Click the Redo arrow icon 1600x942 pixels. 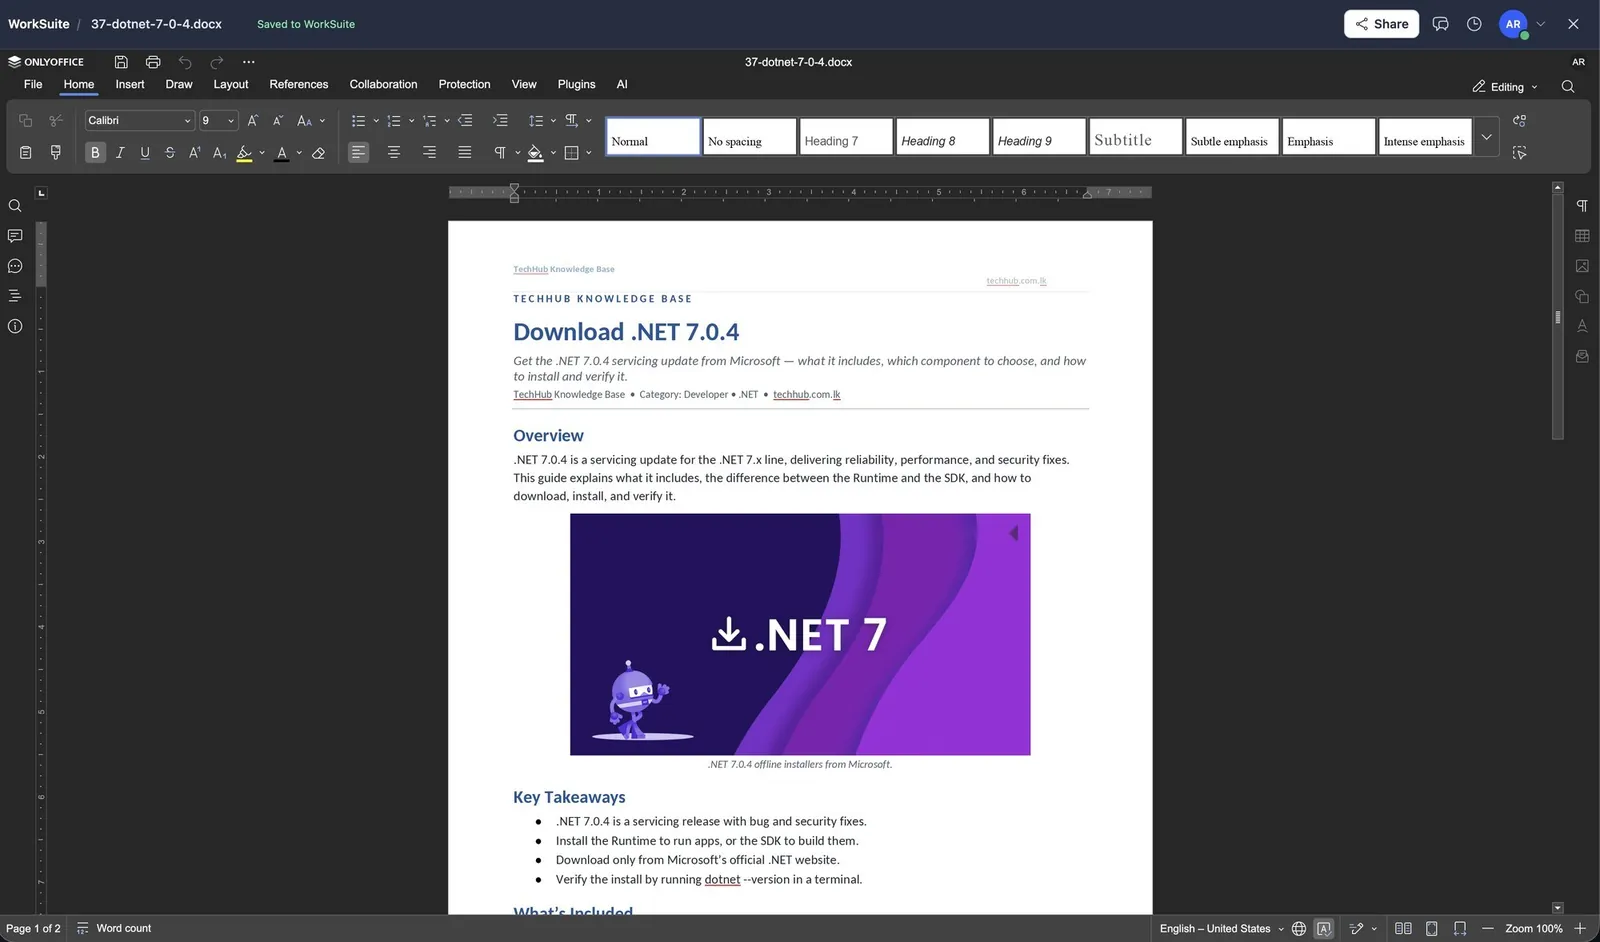point(217,62)
